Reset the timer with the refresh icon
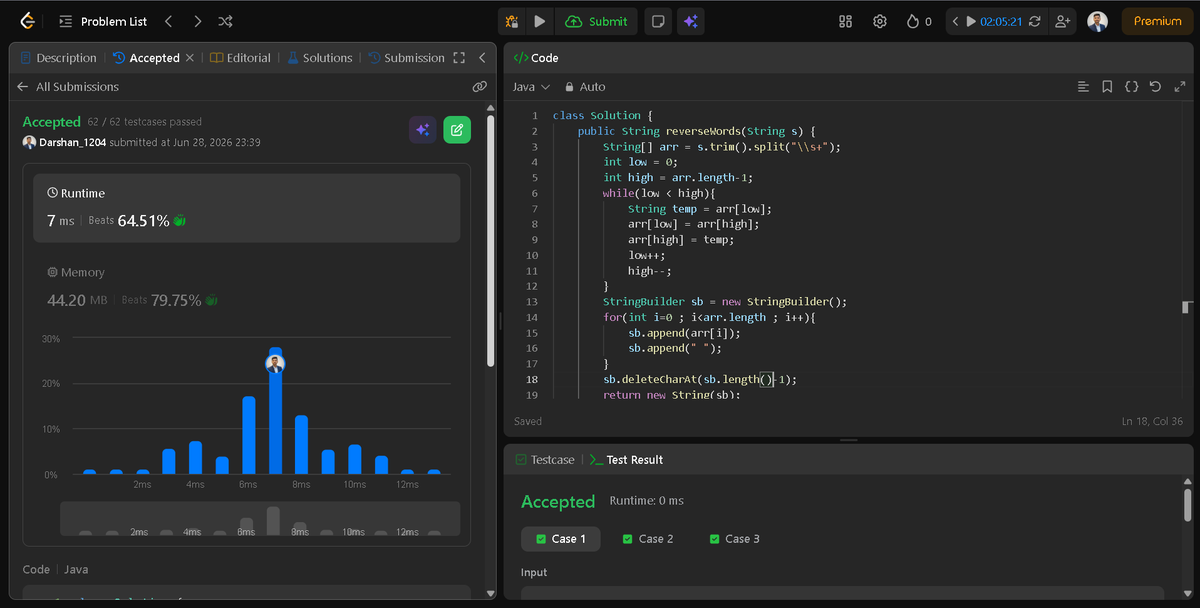 [1034, 21]
